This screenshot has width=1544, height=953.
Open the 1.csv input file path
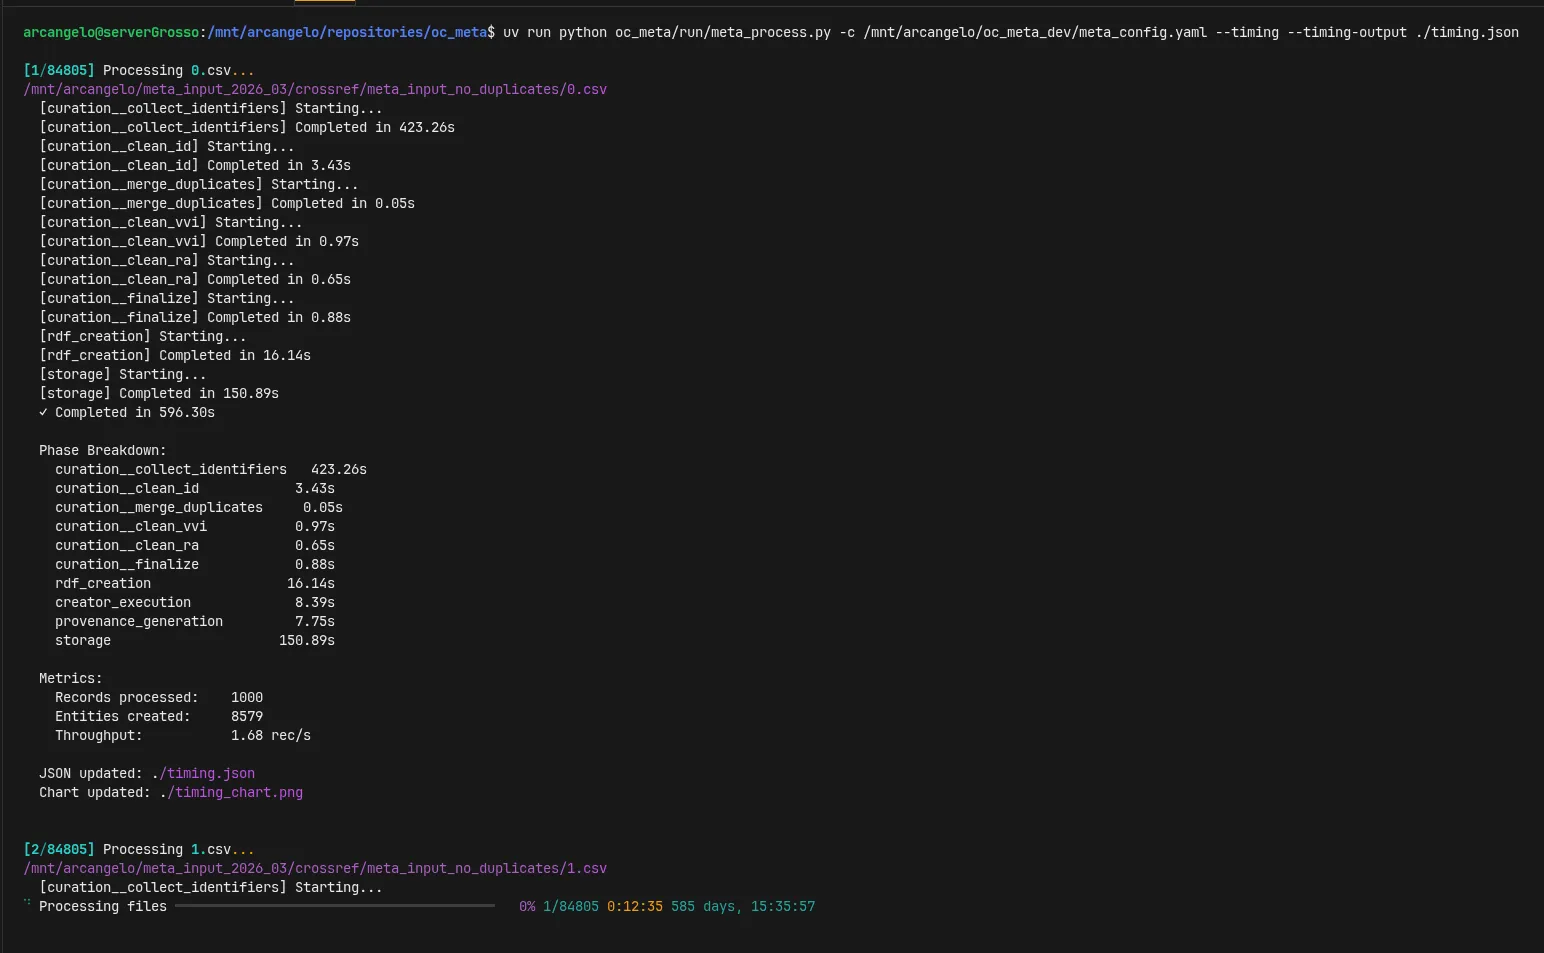tap(315, 868)
